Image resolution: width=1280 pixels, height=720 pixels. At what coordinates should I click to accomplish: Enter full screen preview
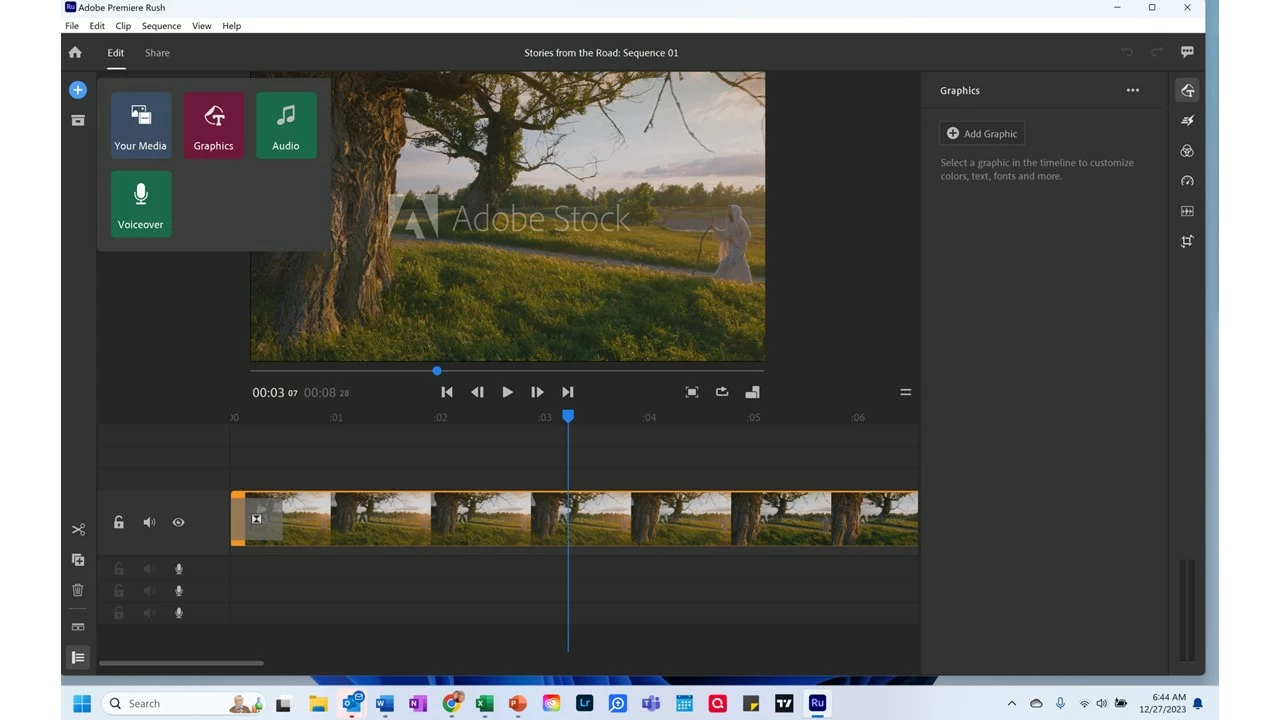click(691, 392)
